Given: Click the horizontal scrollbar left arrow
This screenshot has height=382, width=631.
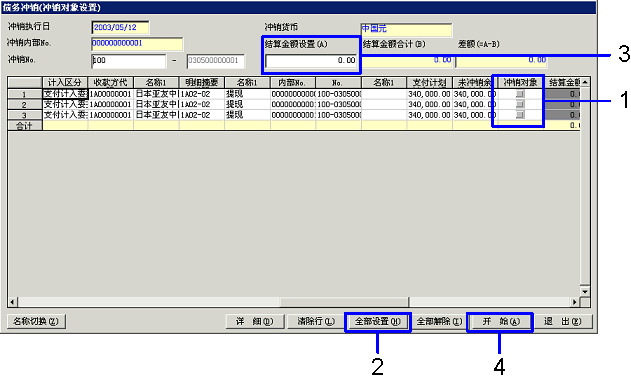Looking at the screenshot, I should 12,302.
